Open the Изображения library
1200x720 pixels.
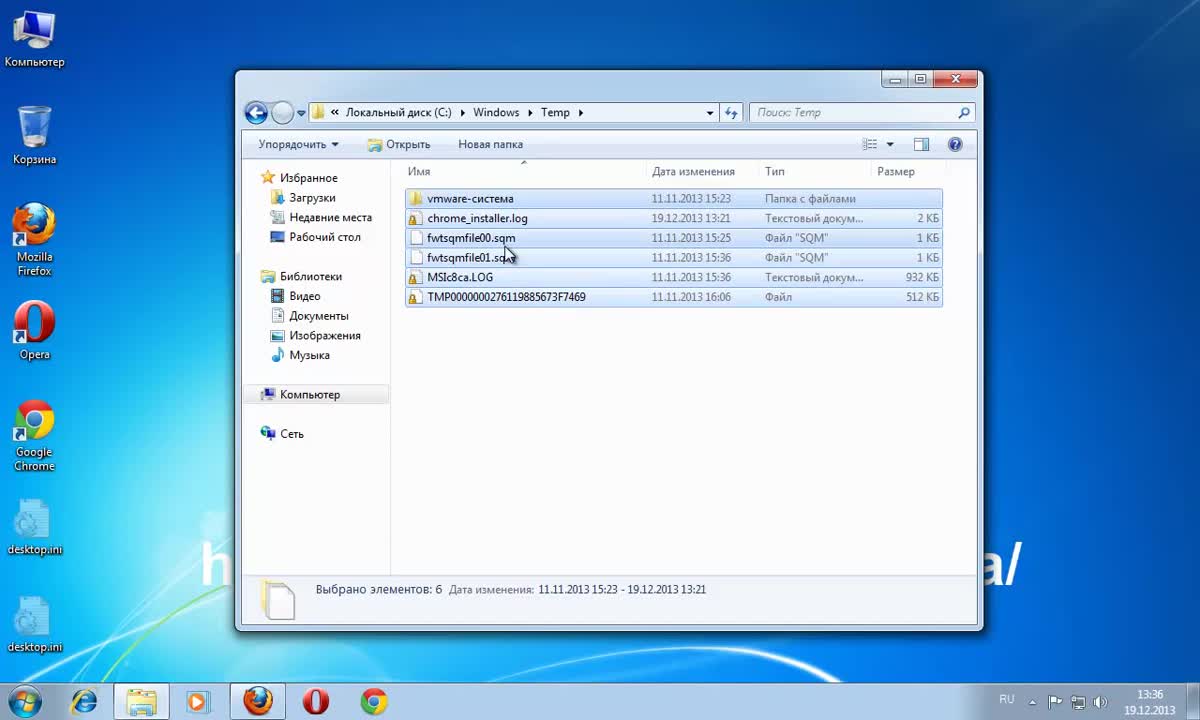tap(315, 336)
